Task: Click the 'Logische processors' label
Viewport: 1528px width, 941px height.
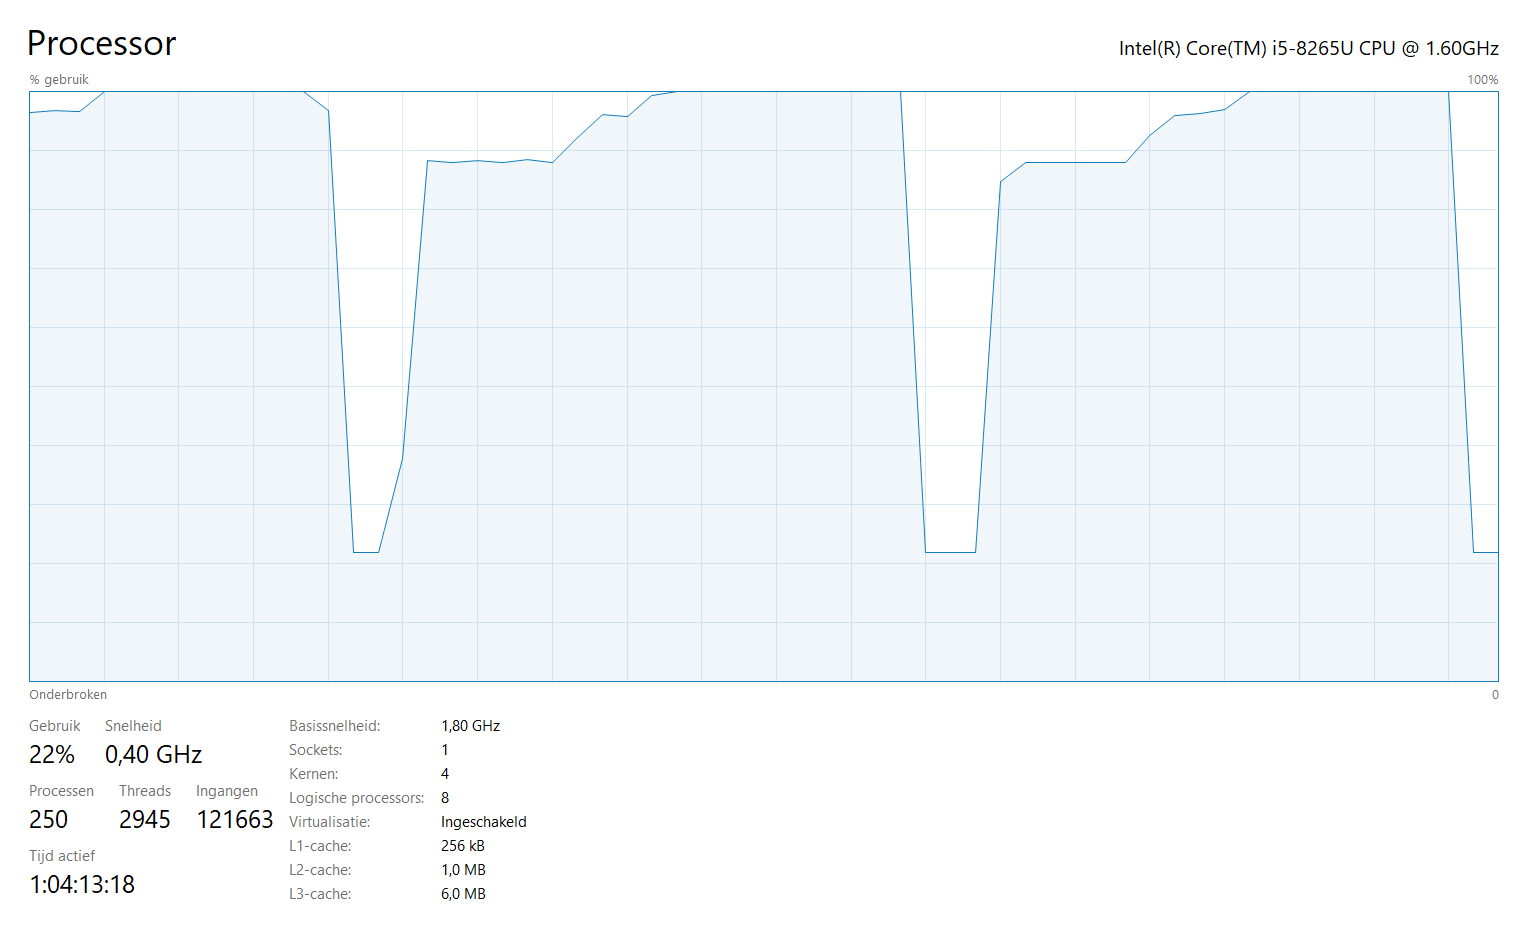Action: pyautogui.click(x=357, y=798)
